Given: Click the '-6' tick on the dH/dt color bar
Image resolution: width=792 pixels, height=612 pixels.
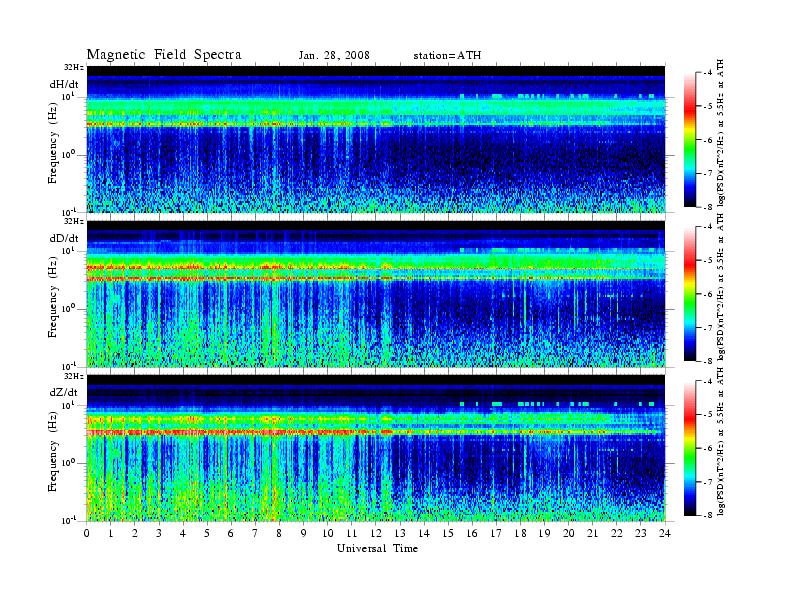Looking at the screenshot, I should pyautogui.click(x=708, y=140).
